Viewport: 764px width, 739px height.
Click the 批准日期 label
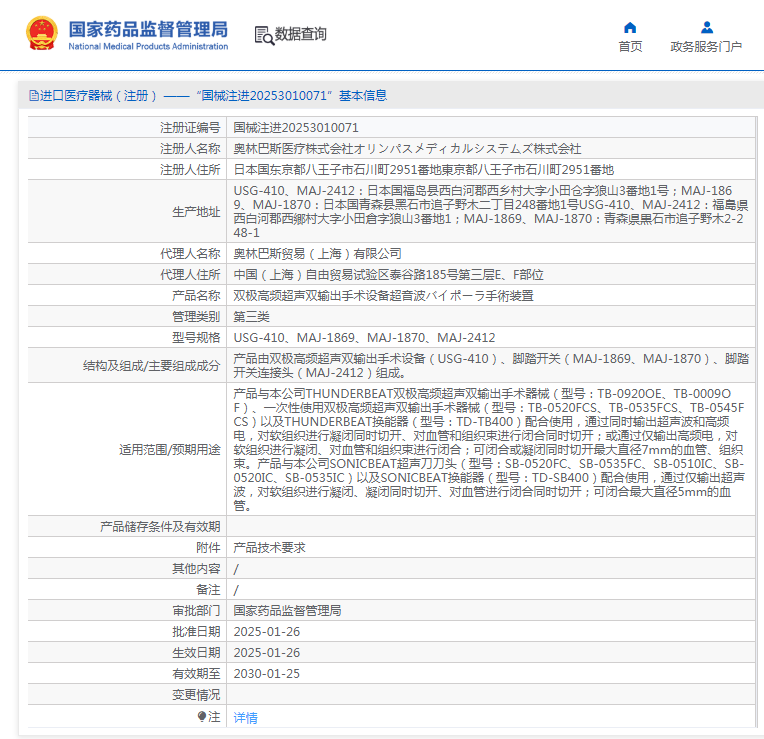pyautogui.click(x=196, y=631)
